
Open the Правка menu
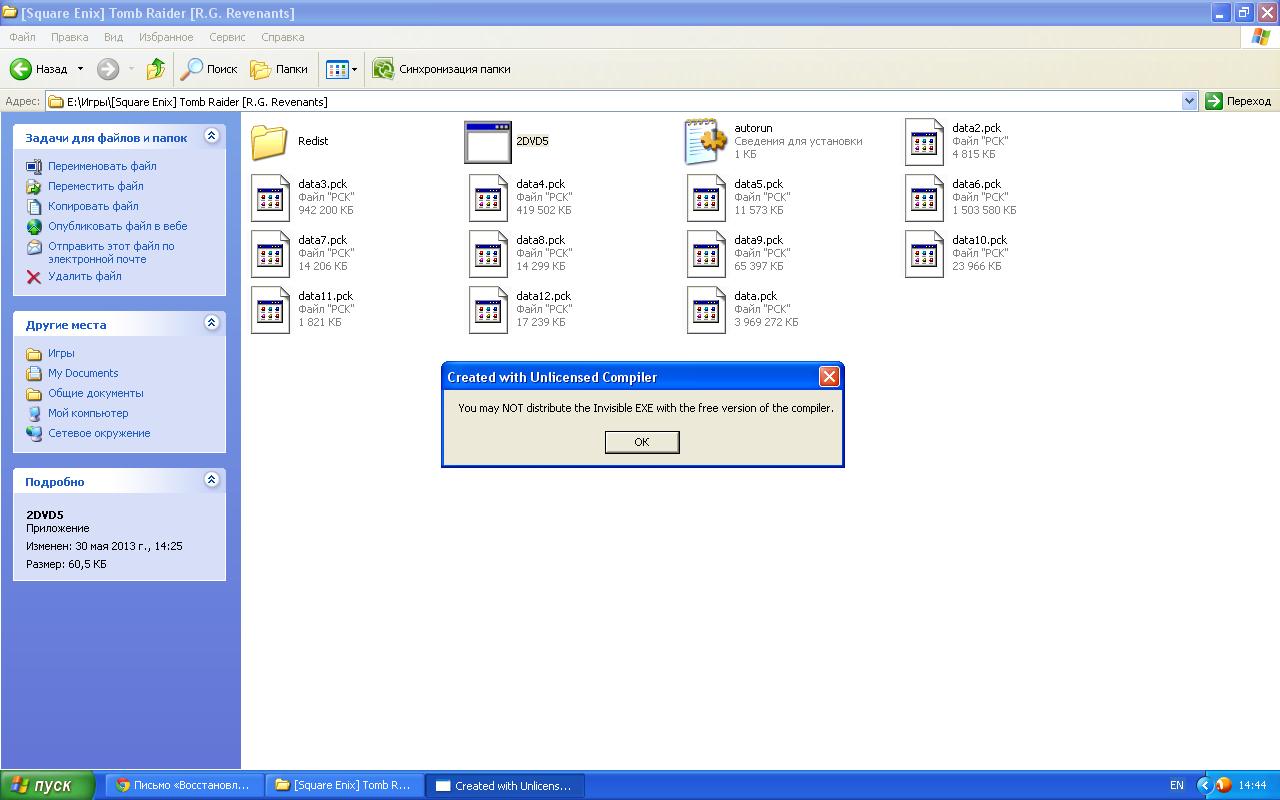point(69,37)
